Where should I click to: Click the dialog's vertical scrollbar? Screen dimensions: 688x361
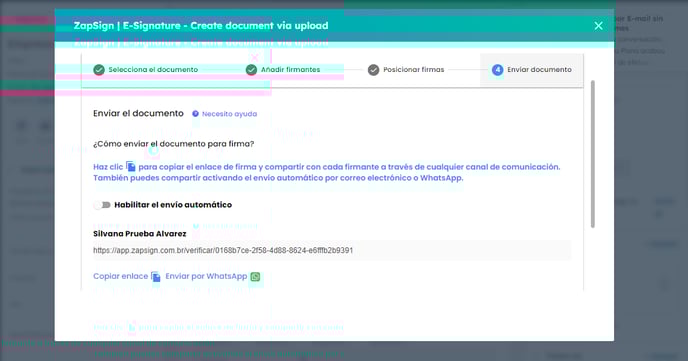pos(593,154)
